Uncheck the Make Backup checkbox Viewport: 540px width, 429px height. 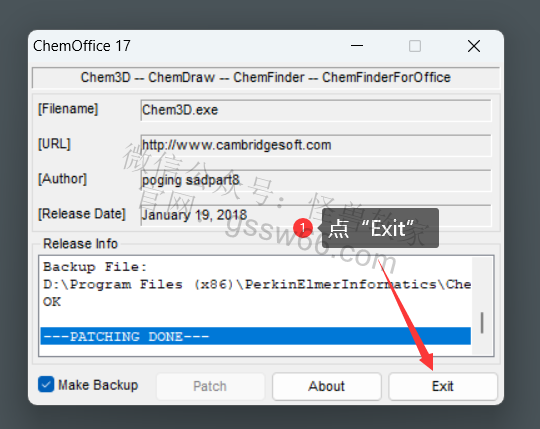(46, 384)
